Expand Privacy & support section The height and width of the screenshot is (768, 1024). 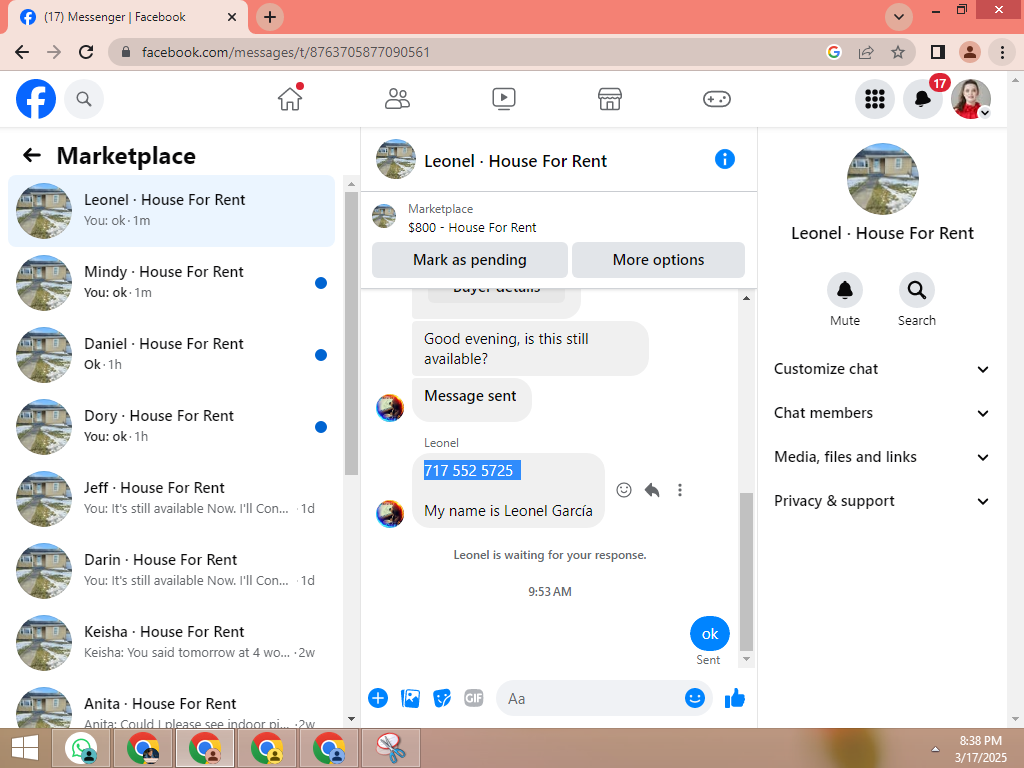click(x=880, y=501)
